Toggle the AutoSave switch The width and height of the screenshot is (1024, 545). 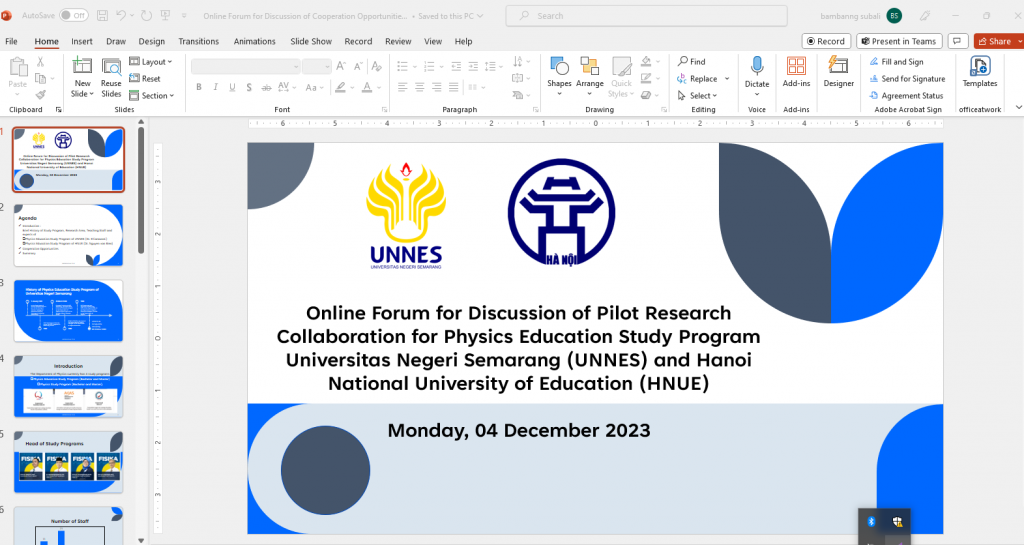[x=73, y=15]
